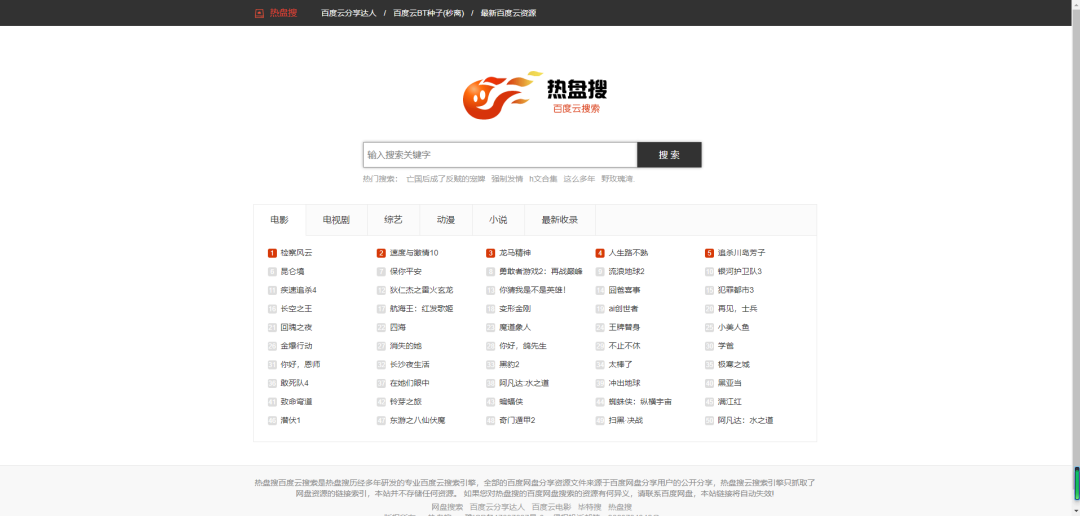Open movie entry 金爆行动
1080x516 pixels.
point(296,346)
